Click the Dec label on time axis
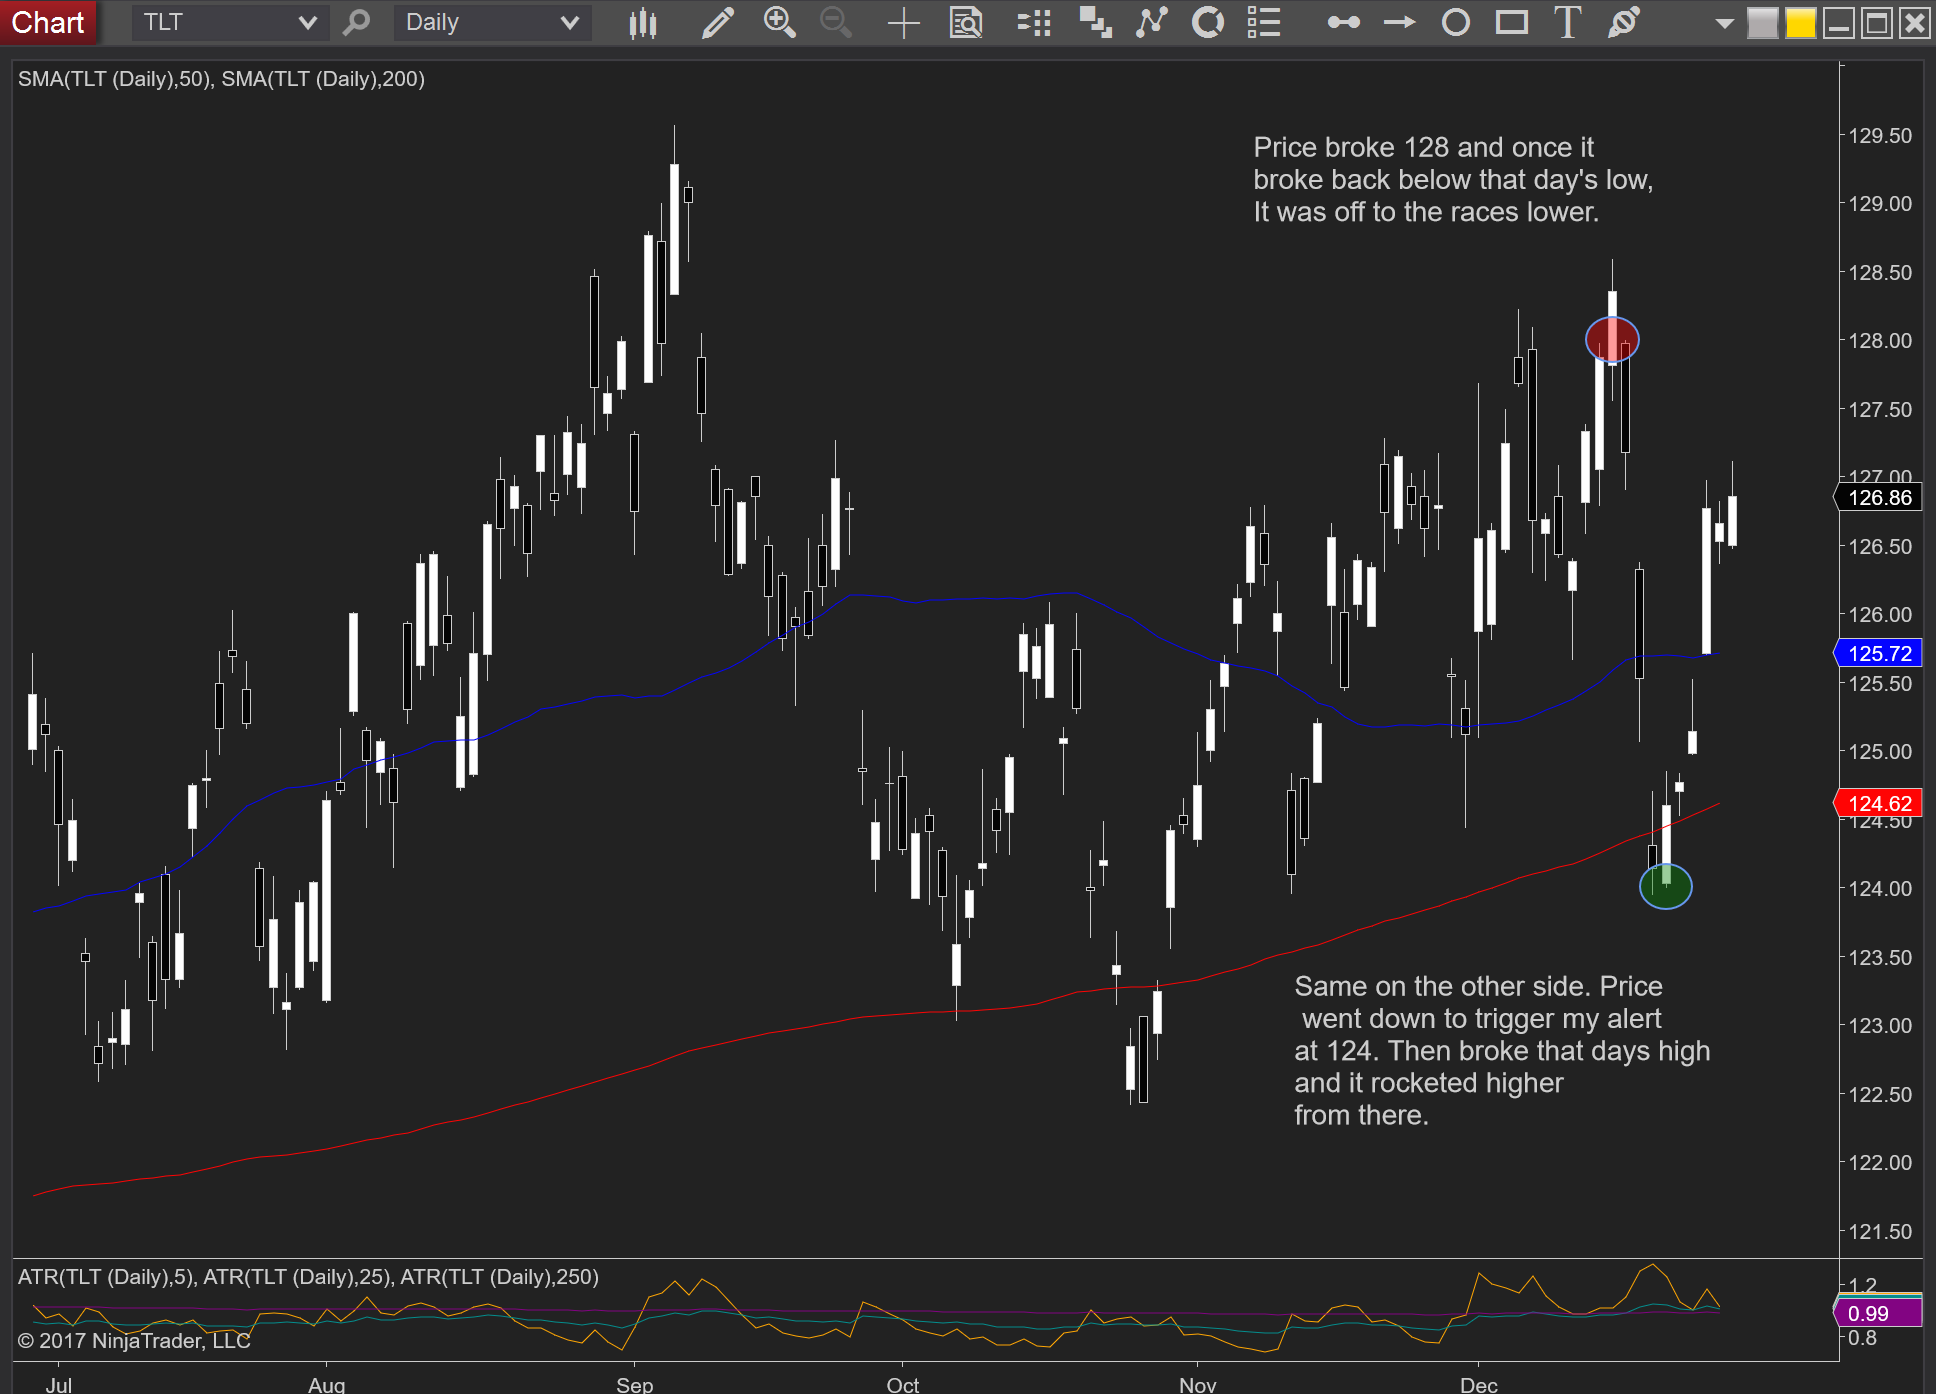Screen dimensions: 1936x1394 coord(1479,1383)
